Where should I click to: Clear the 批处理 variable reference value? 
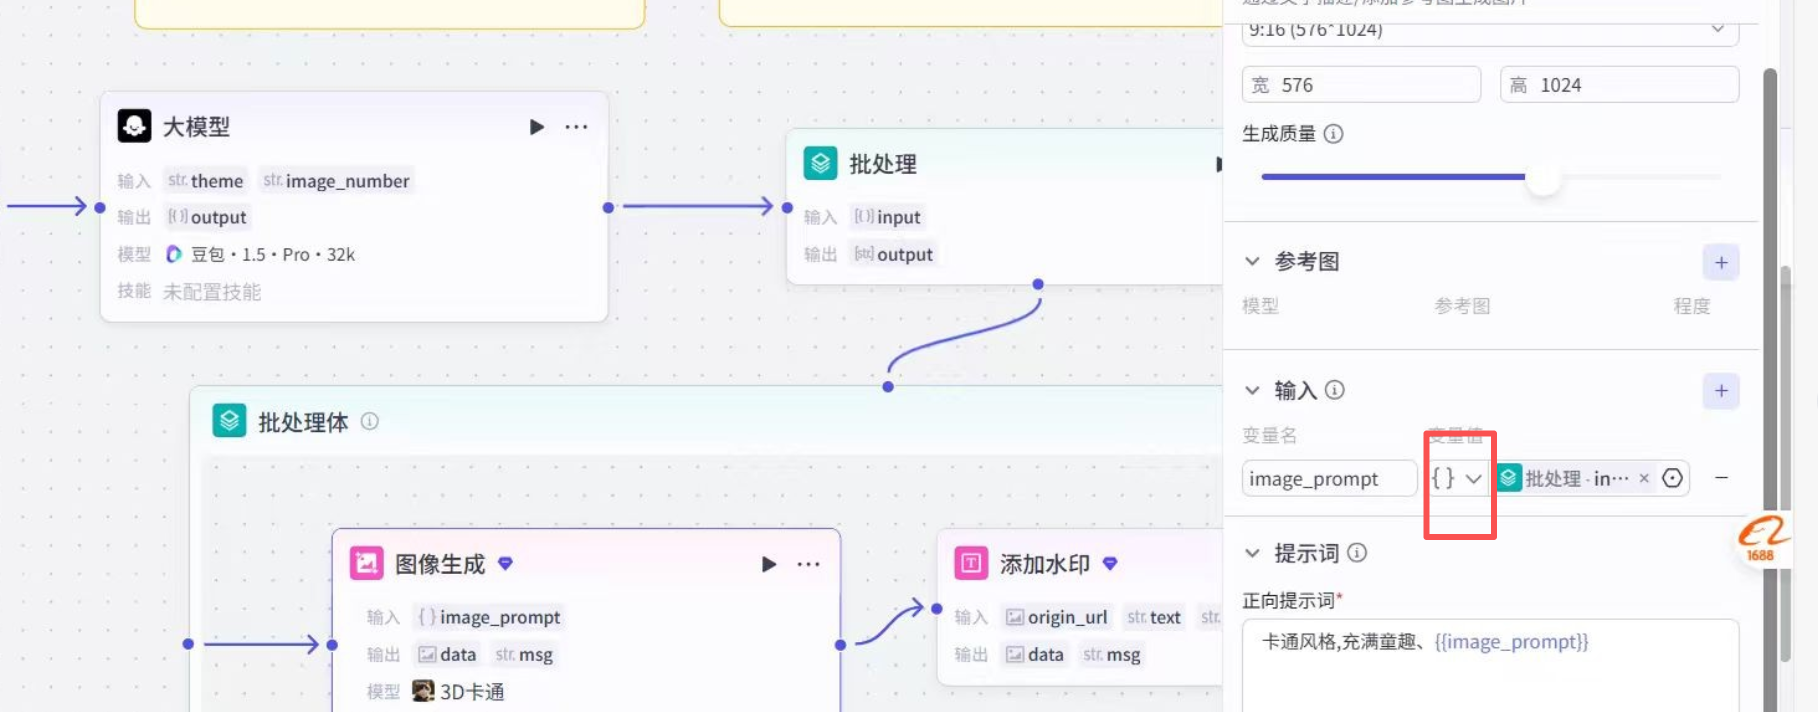click(x=1644, y=479)
